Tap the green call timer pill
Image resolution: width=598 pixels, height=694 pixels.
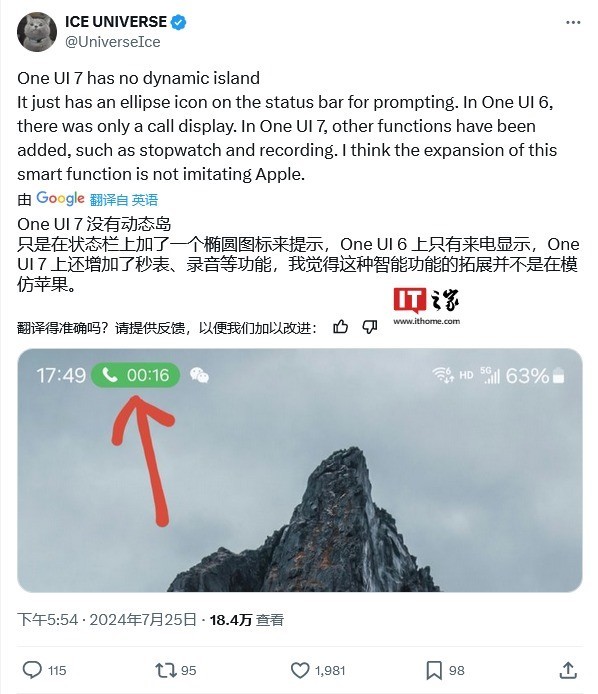pos(135,375)
